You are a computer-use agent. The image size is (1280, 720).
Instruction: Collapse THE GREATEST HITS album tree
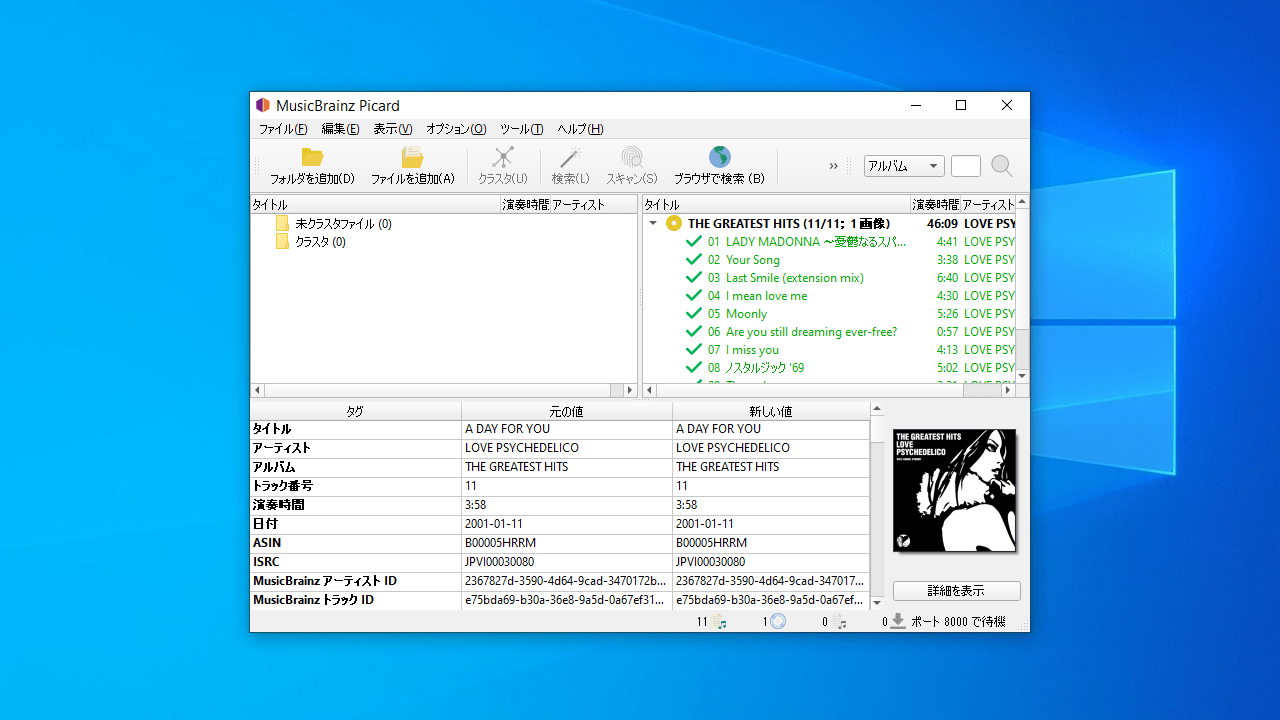pos(653,223)
